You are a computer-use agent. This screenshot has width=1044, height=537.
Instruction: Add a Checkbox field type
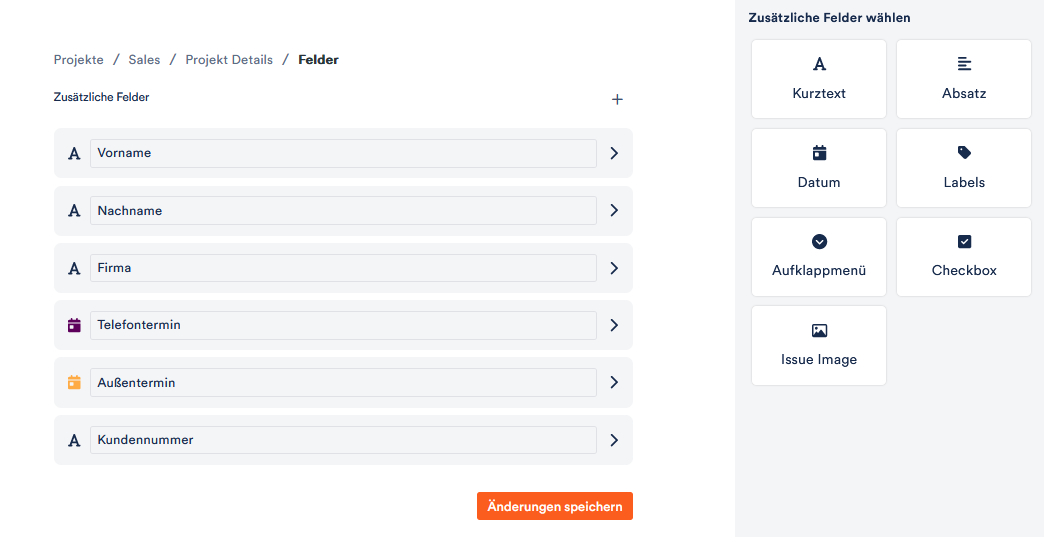point(963,257)
